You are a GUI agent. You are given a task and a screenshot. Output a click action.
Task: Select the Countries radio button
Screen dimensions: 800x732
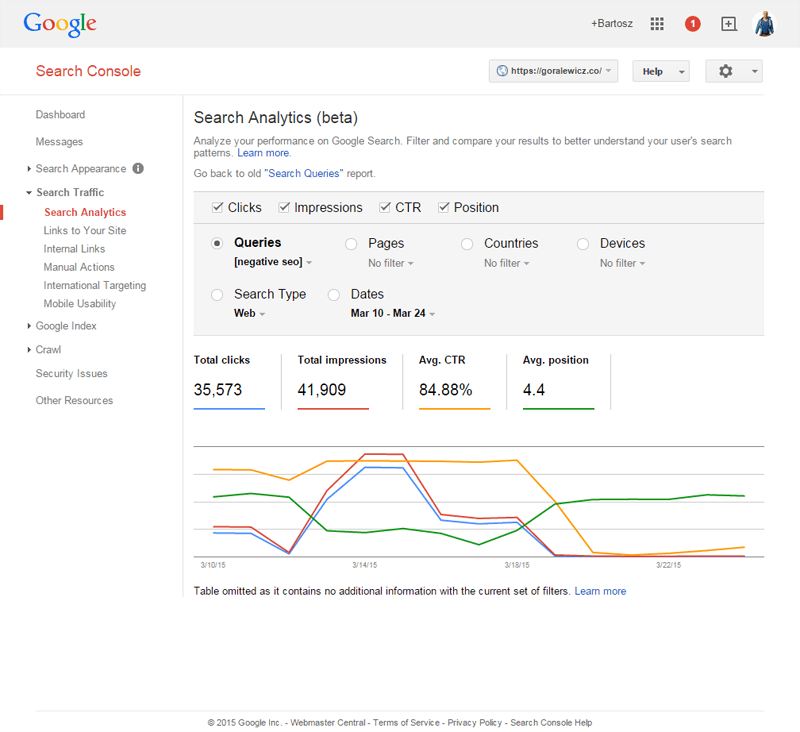(467, 243)
